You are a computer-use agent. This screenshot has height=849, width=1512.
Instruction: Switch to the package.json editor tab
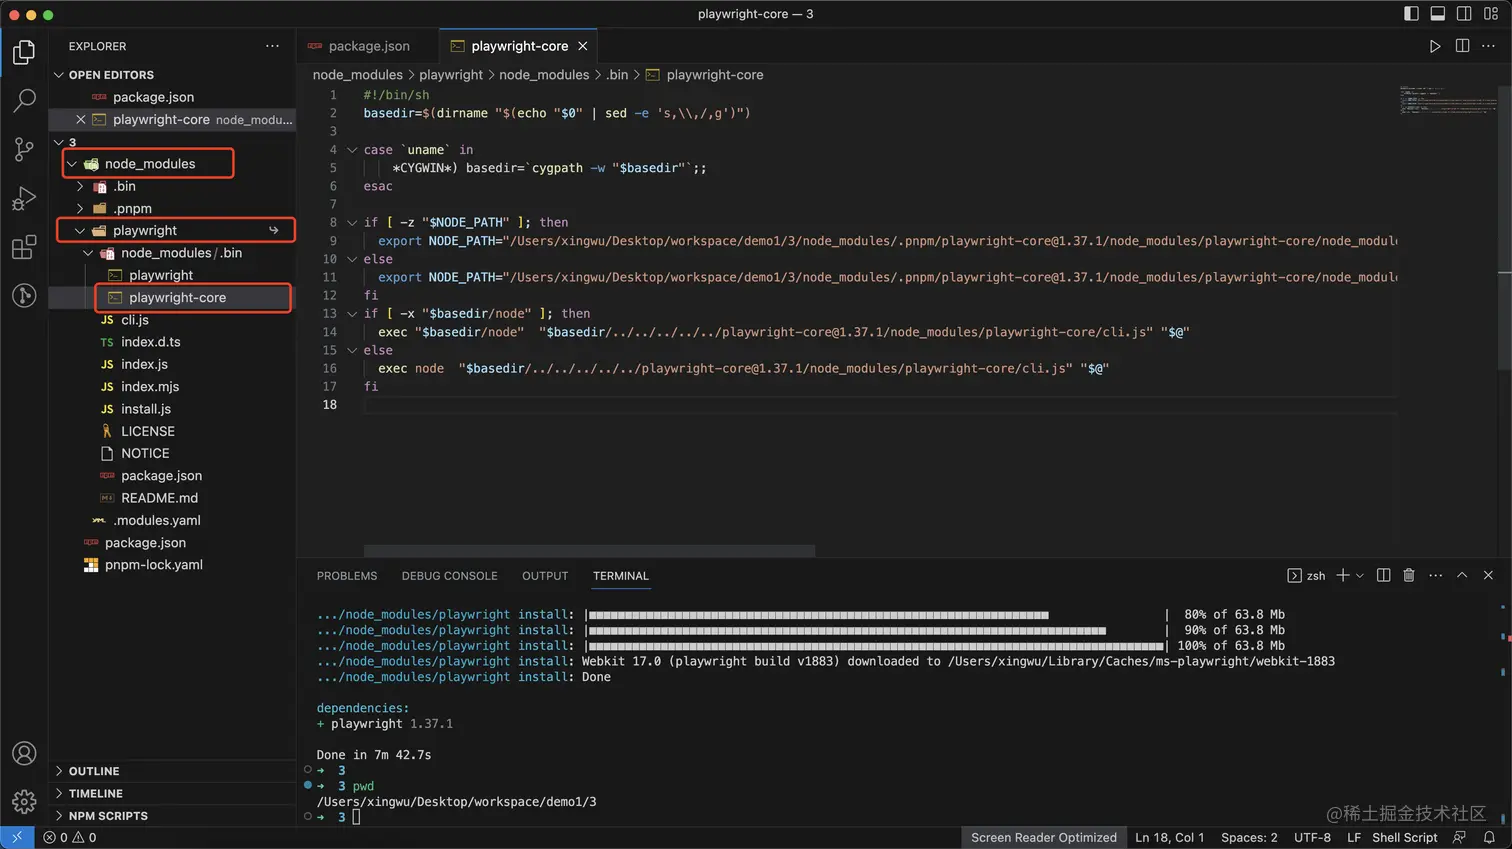pyautogui.click(x=367, y=46)
